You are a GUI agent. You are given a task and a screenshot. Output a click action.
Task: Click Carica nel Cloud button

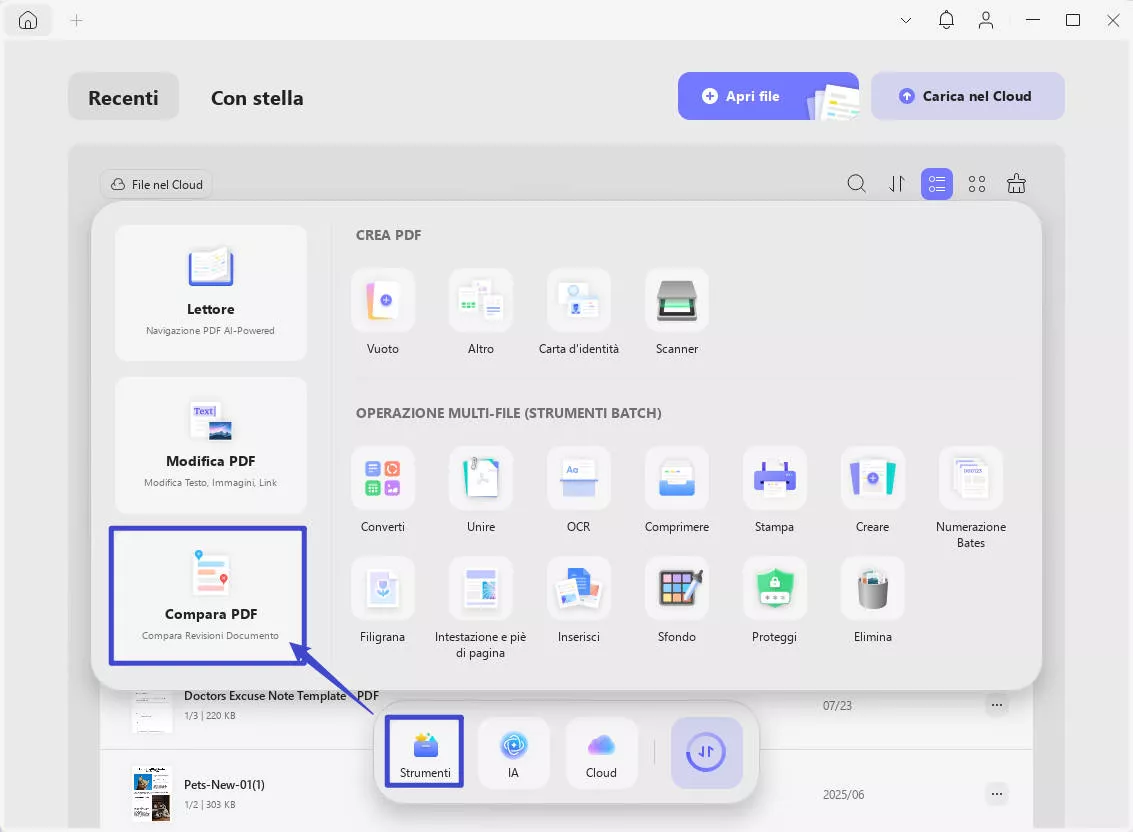coord(968,96)
